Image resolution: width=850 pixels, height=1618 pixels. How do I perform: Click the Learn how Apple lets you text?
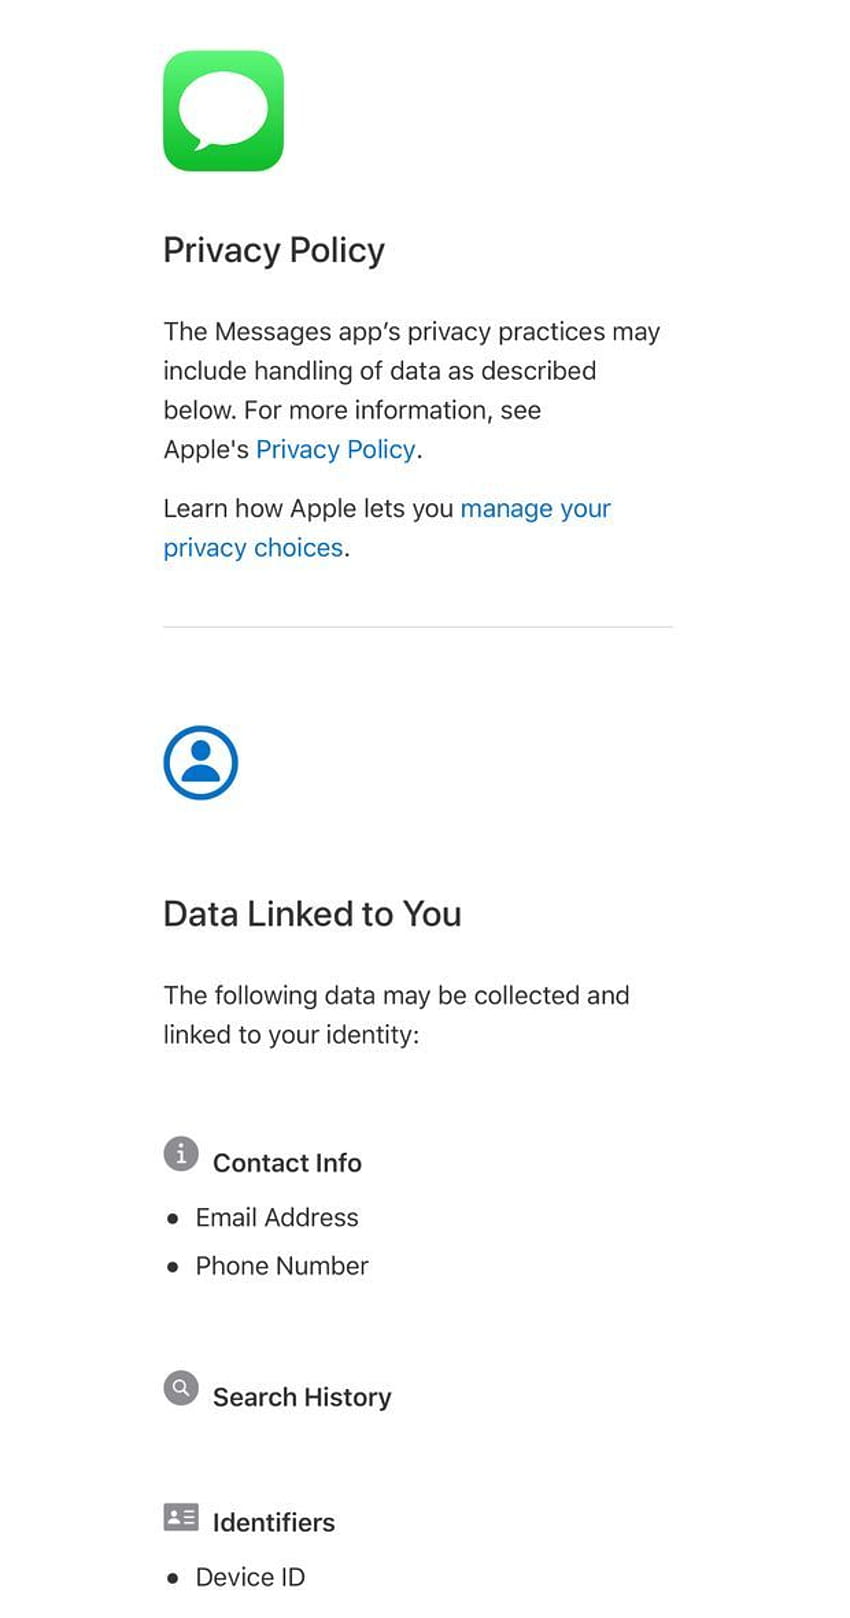(x=308, y=509)
